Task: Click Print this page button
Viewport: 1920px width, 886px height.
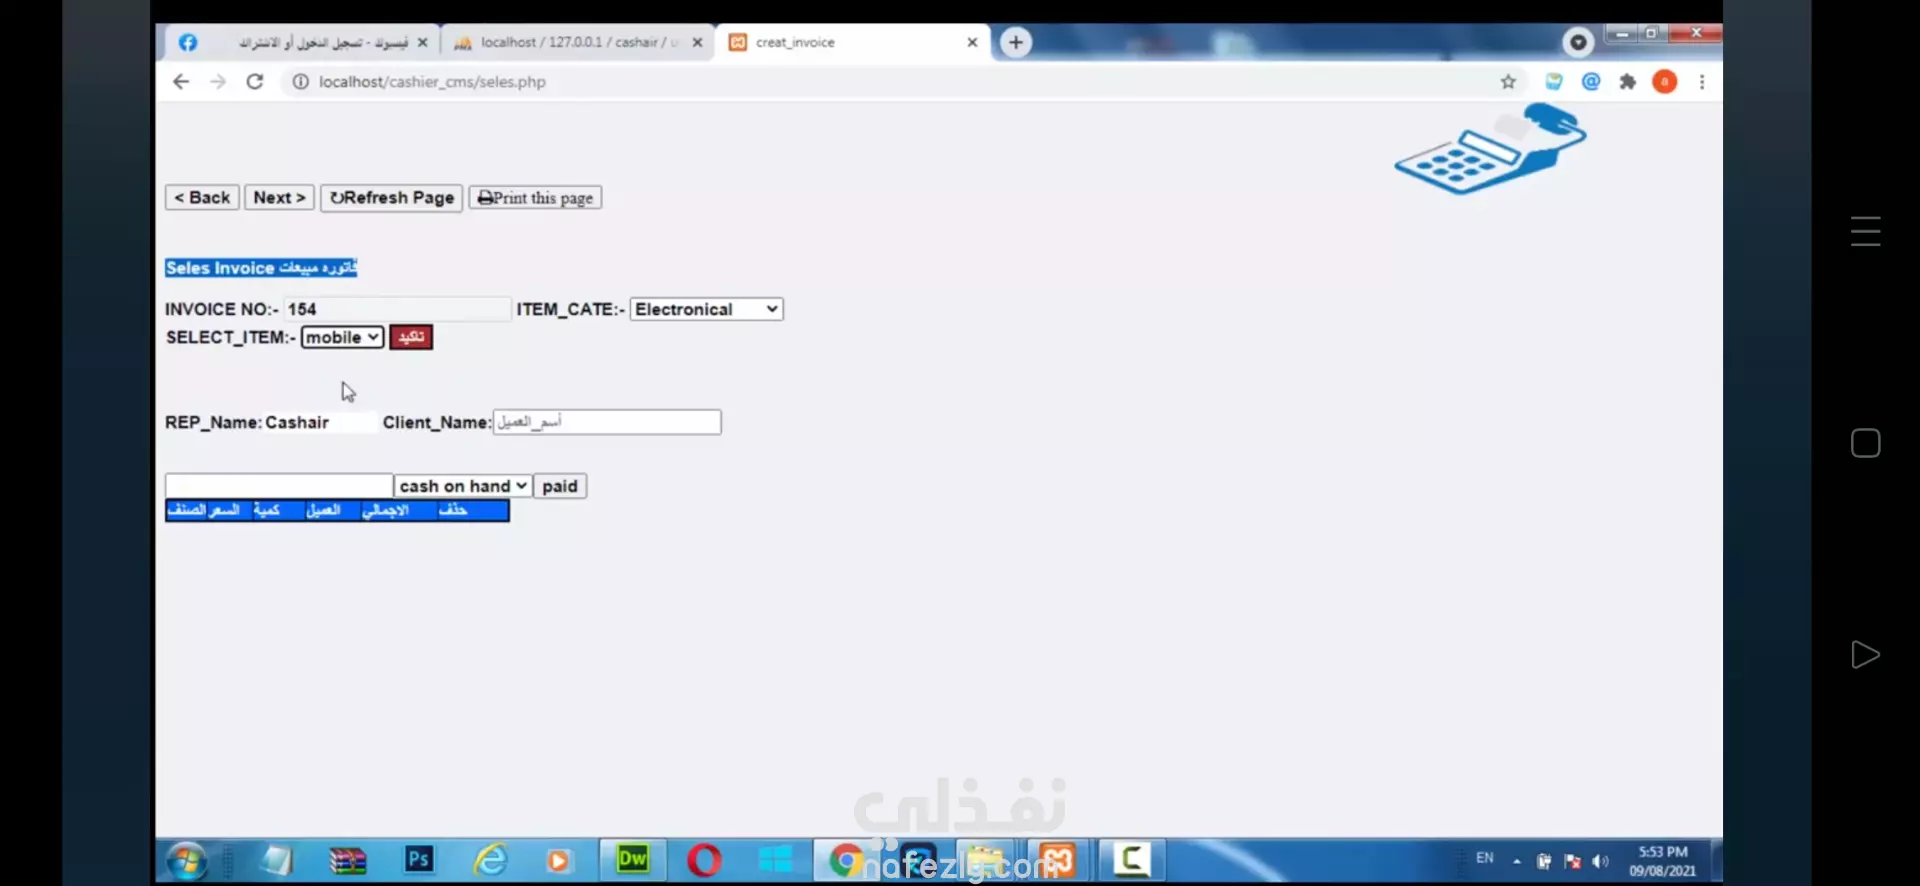Action: coord(535,198)
